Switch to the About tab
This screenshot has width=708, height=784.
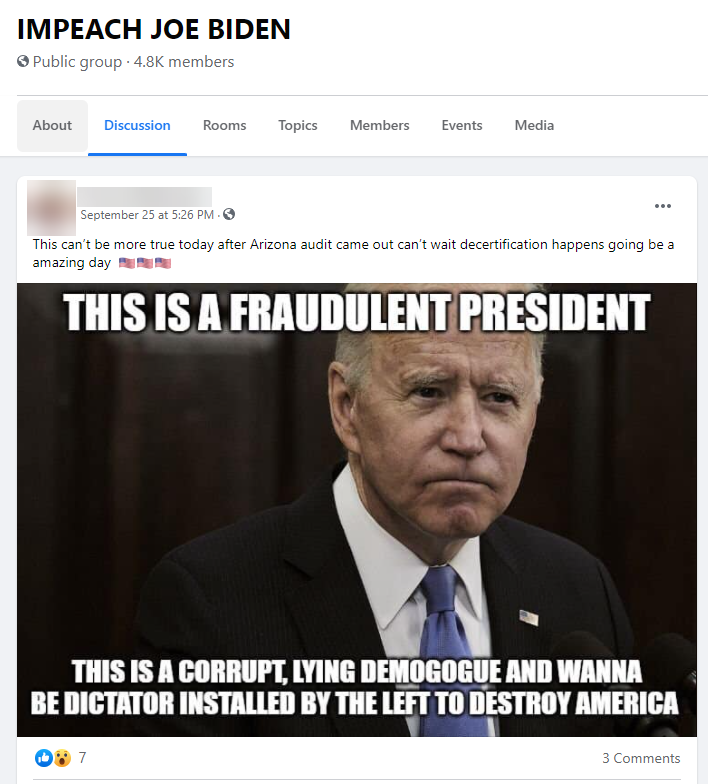click(52, 126)
